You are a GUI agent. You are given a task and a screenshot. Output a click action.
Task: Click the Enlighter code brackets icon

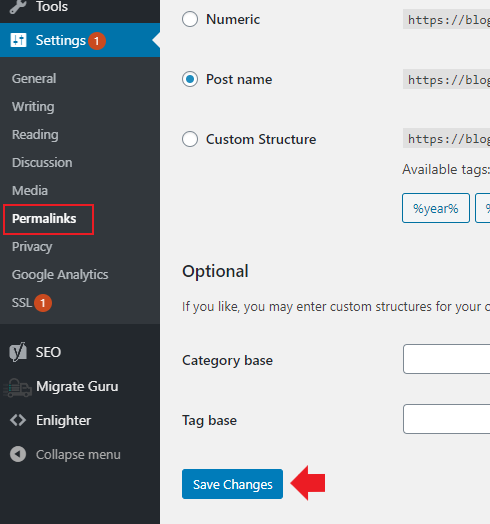tap(18, 420)
